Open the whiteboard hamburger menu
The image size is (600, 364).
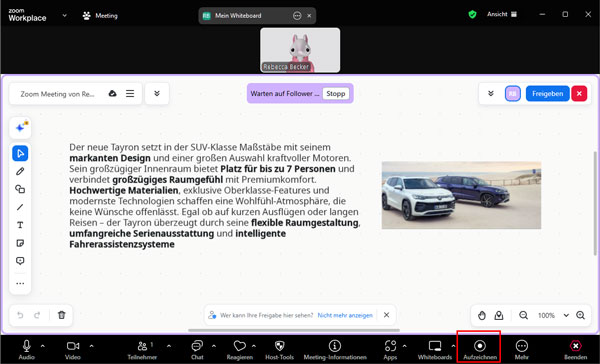point(130,93)
